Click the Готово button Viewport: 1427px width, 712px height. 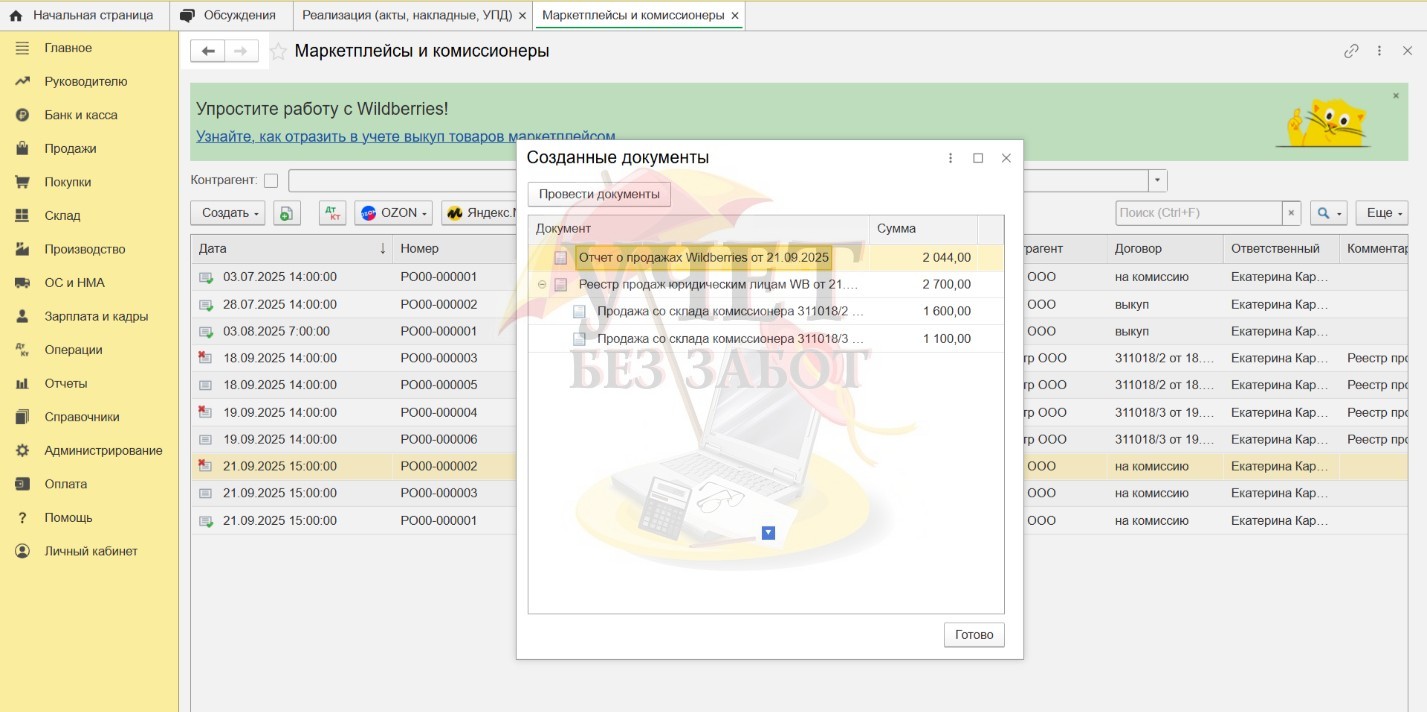[x=974, y=635]
